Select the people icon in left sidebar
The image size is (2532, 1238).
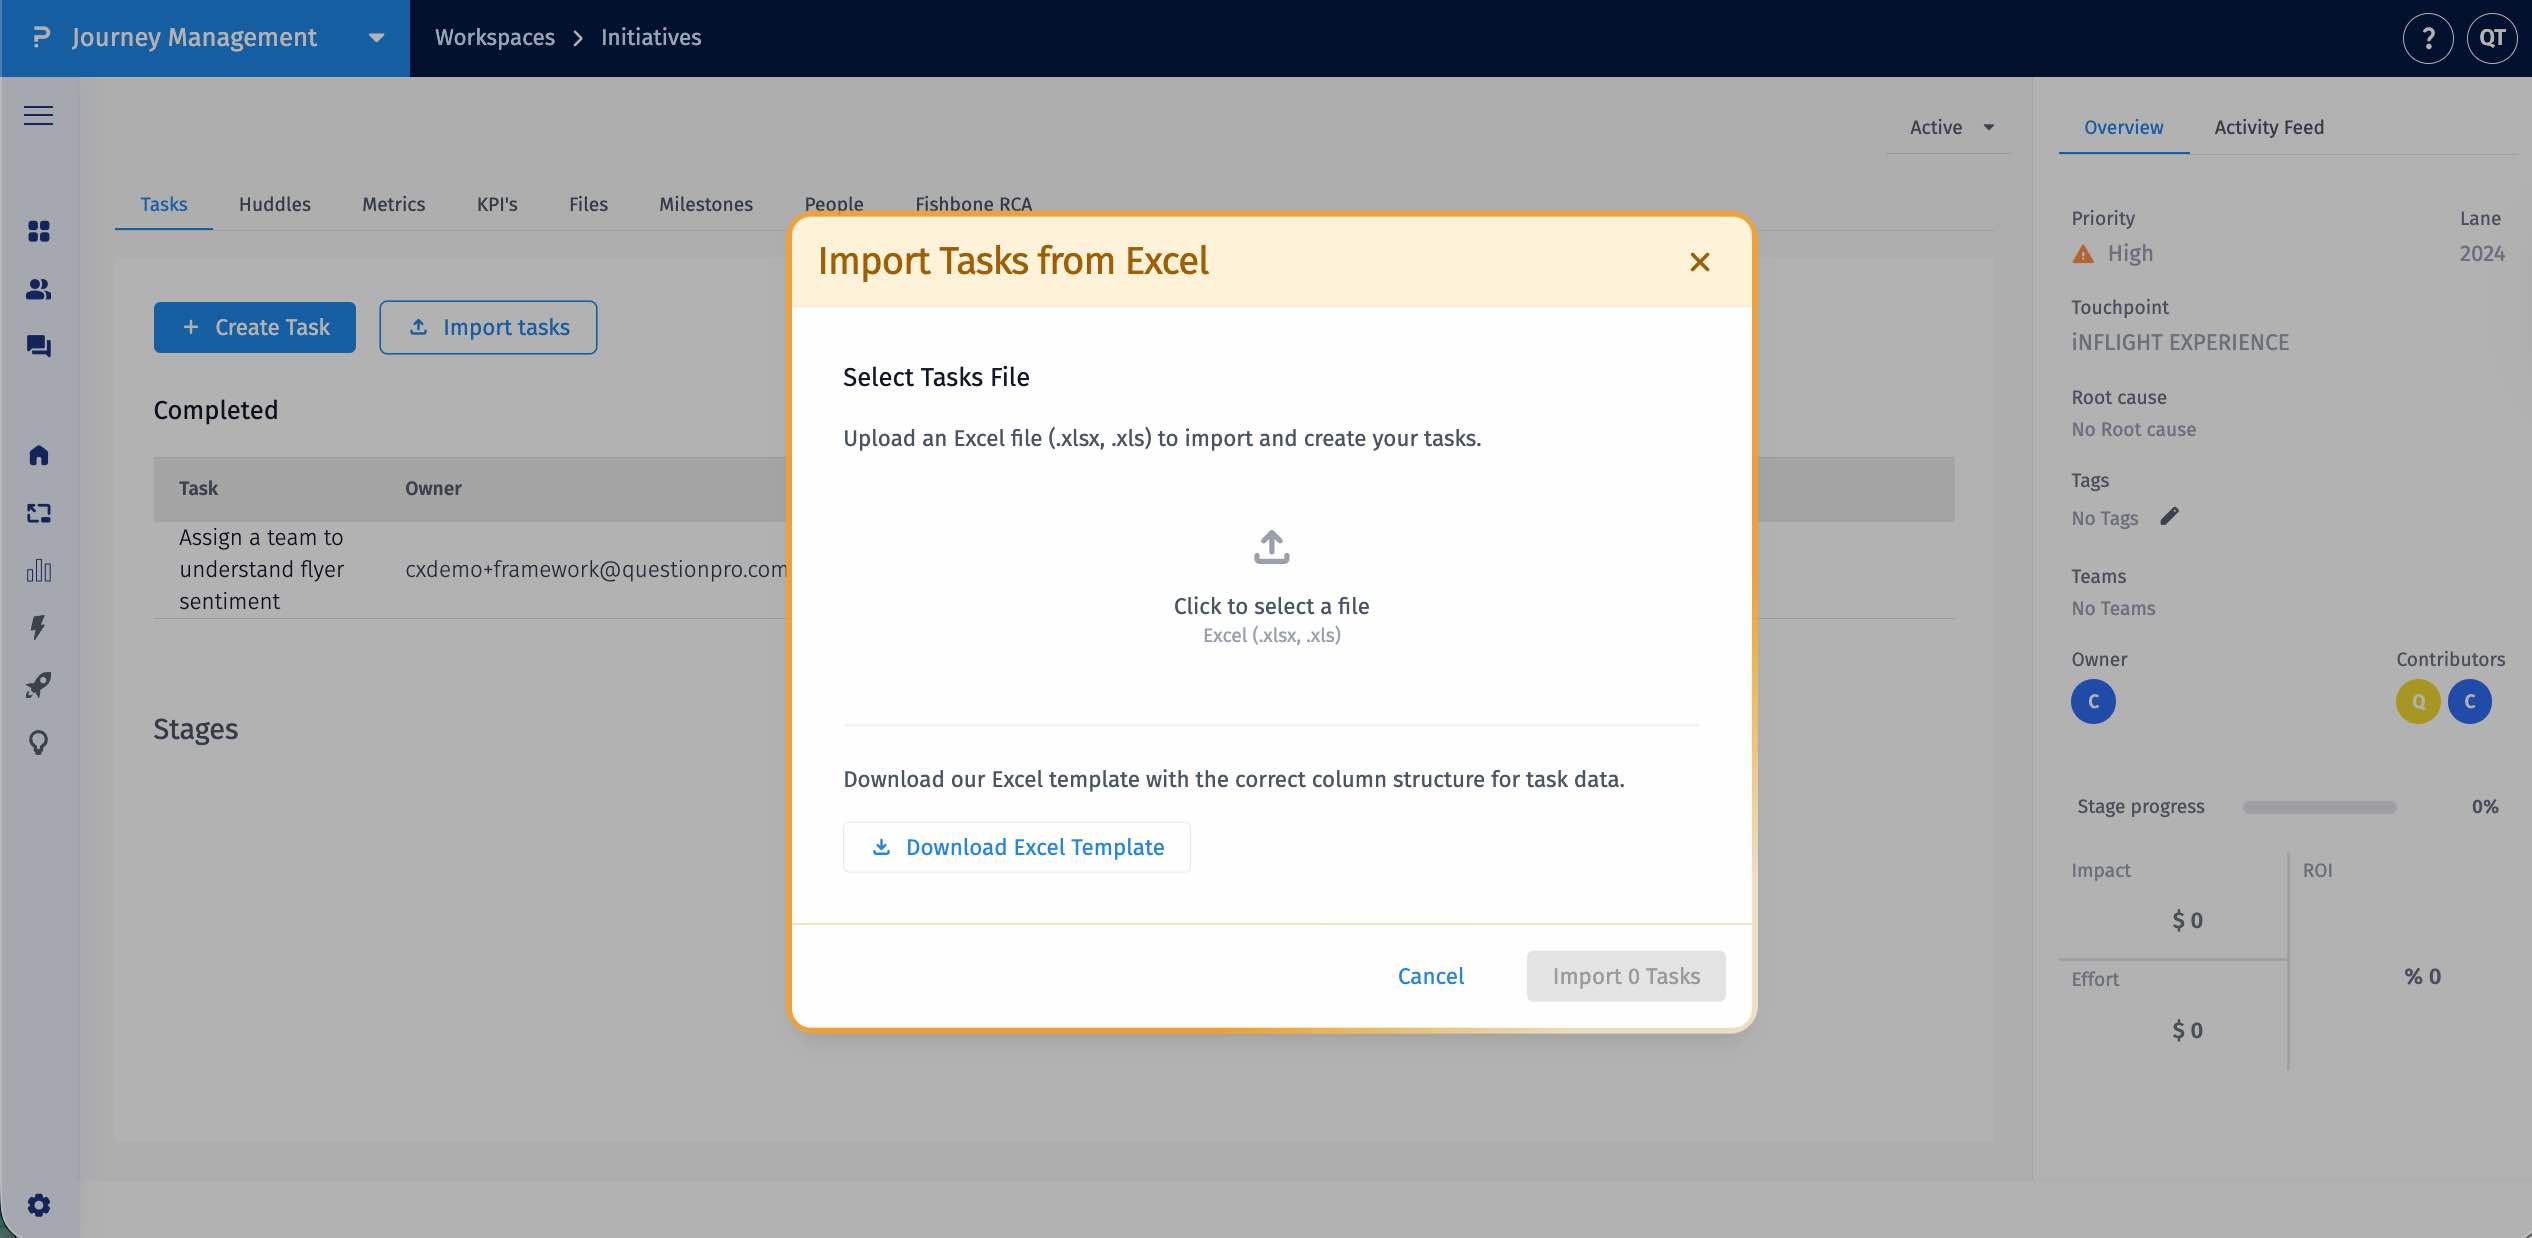(39, 290)
